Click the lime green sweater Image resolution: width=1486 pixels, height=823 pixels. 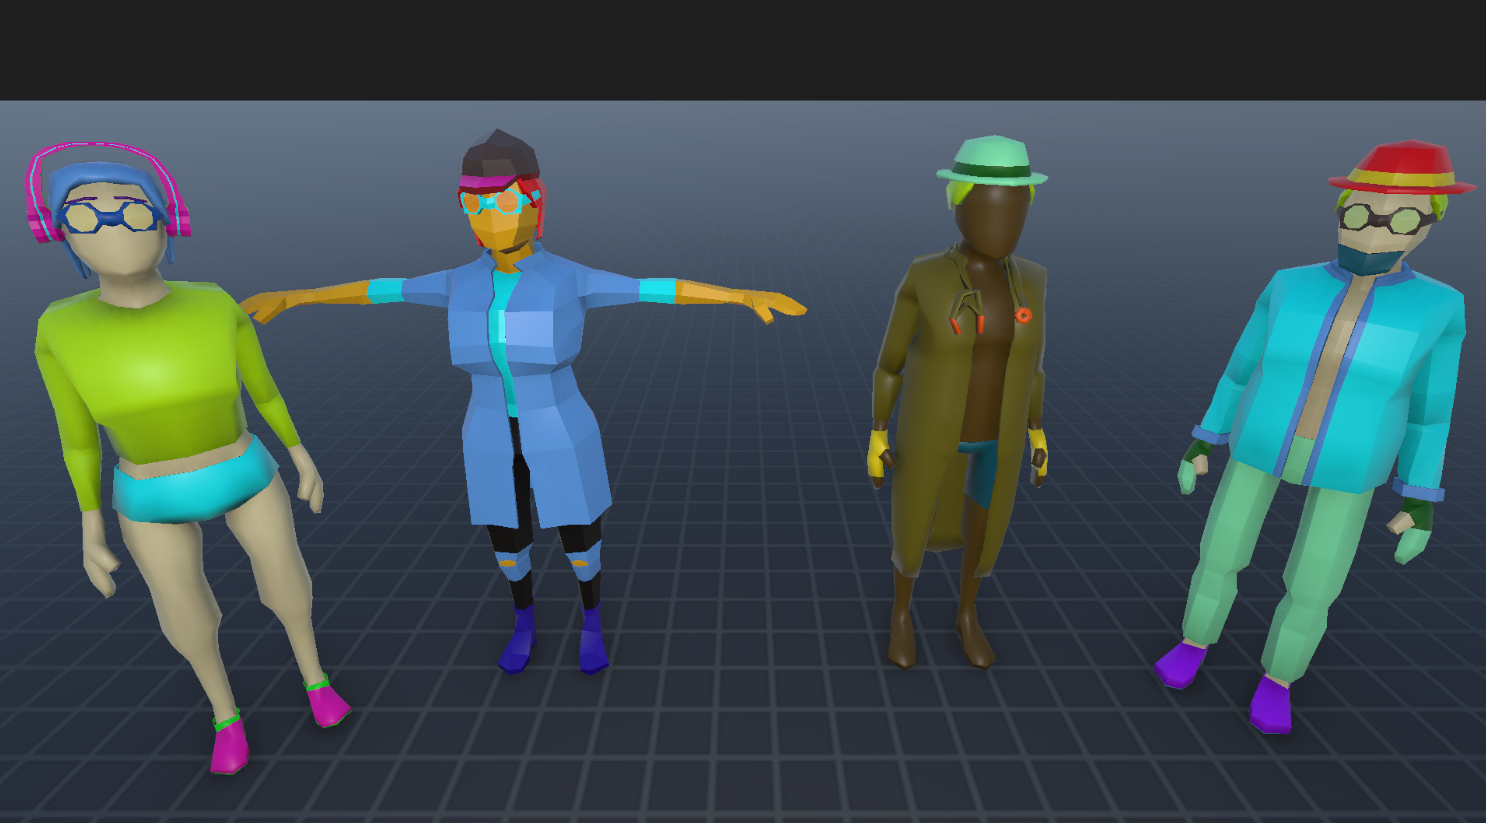tap(150, 370)
